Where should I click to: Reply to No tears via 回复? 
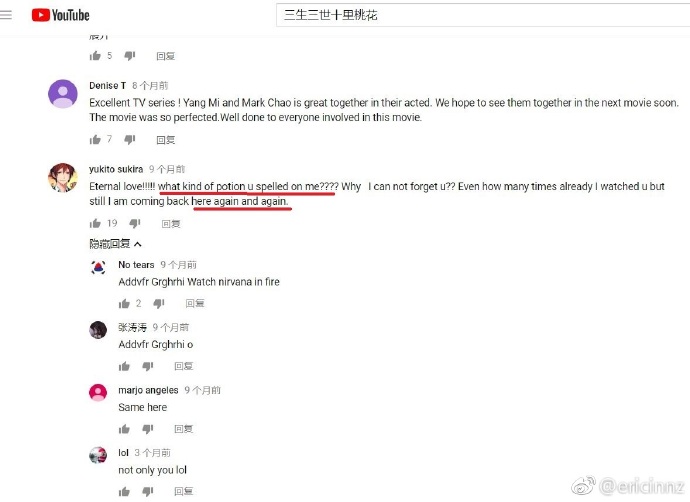tap(195, 303)
